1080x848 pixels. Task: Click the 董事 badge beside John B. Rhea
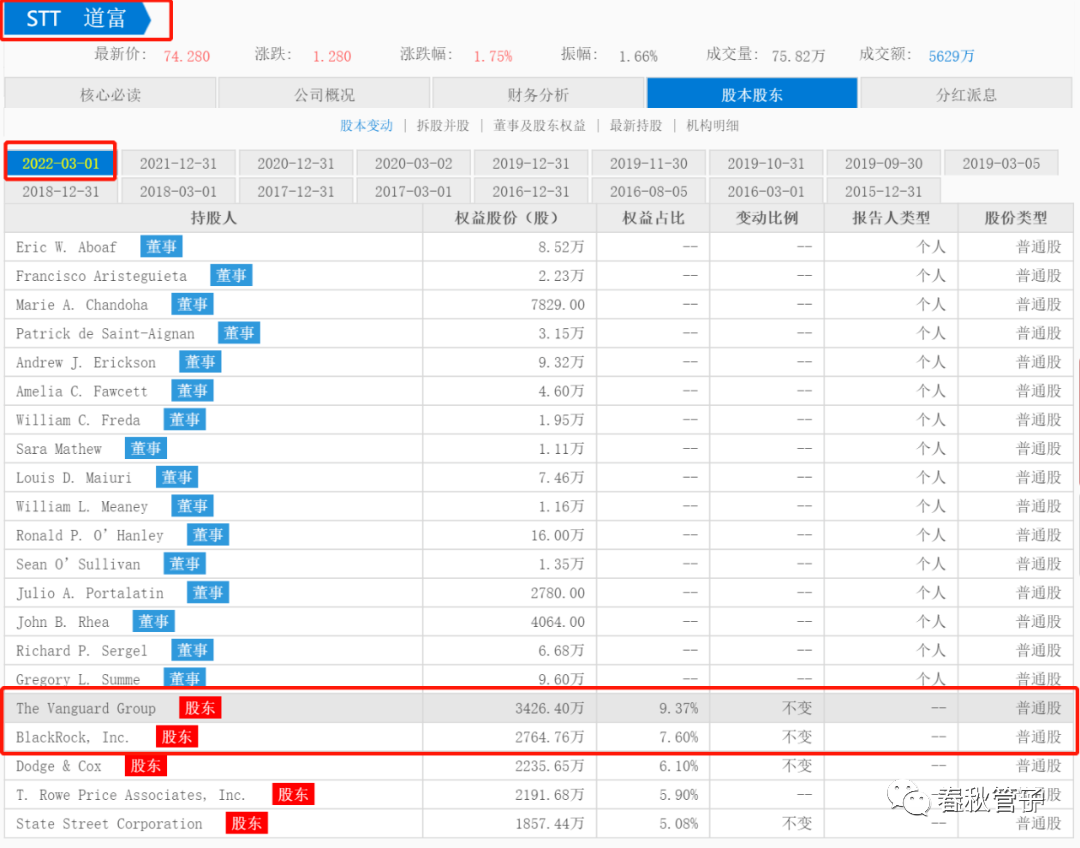coord(154,621)
